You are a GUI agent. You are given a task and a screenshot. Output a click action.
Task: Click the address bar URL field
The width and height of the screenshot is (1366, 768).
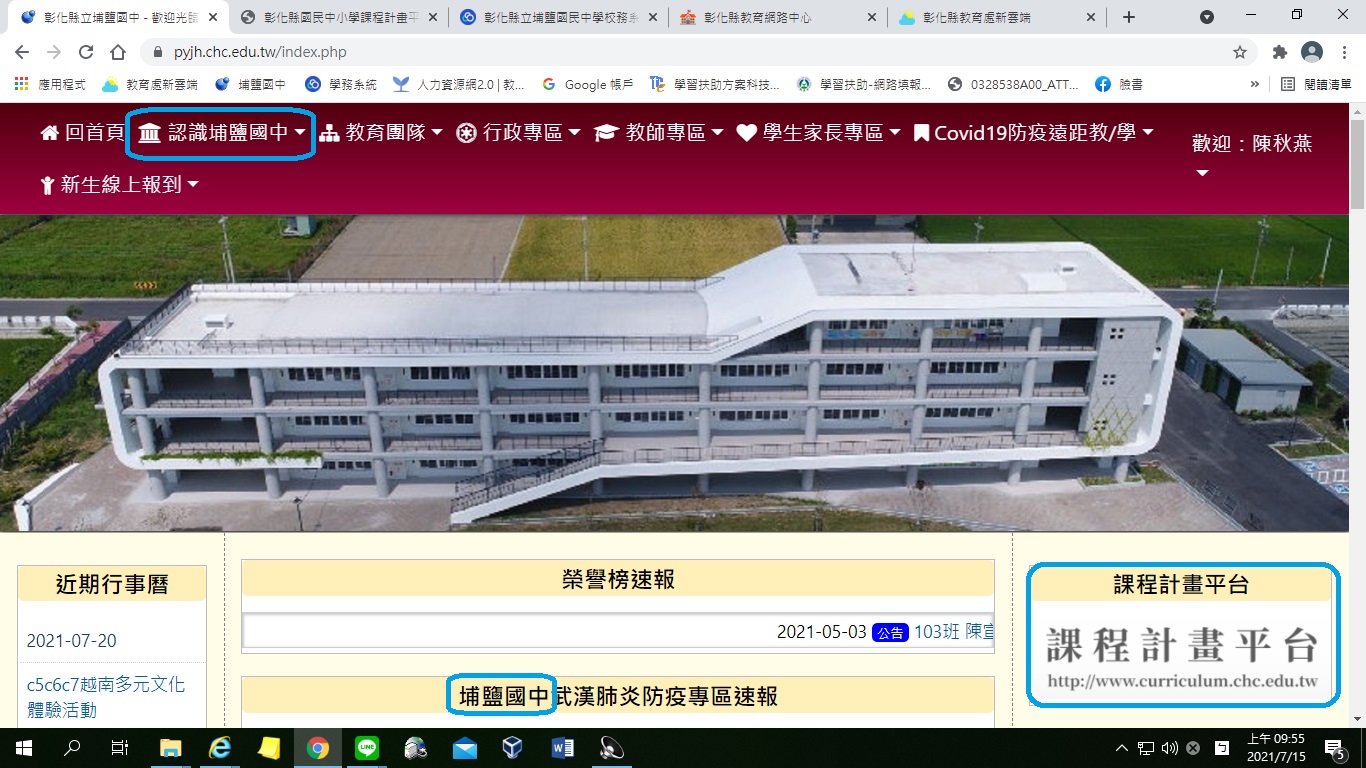click(690, 52)
